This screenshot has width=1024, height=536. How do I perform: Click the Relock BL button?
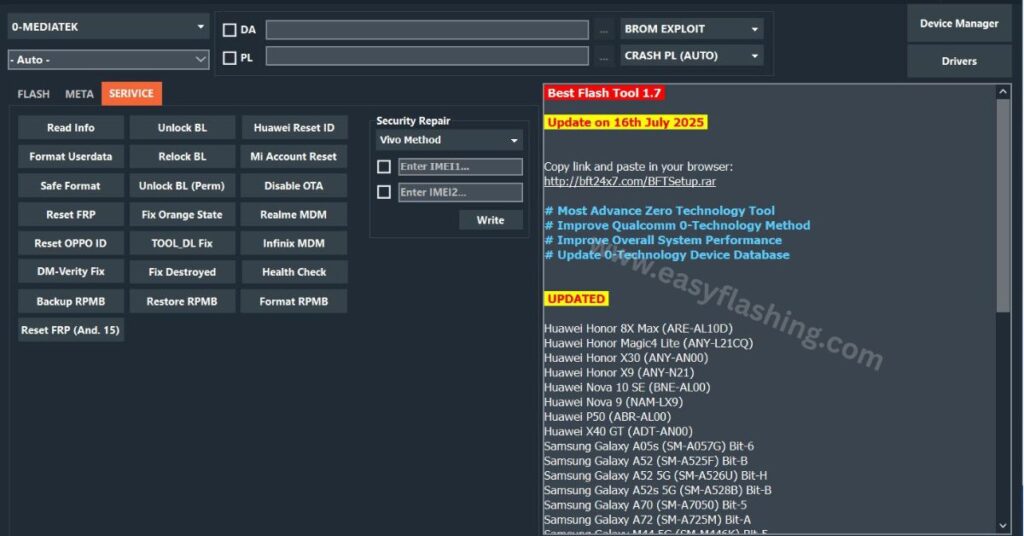182,157
